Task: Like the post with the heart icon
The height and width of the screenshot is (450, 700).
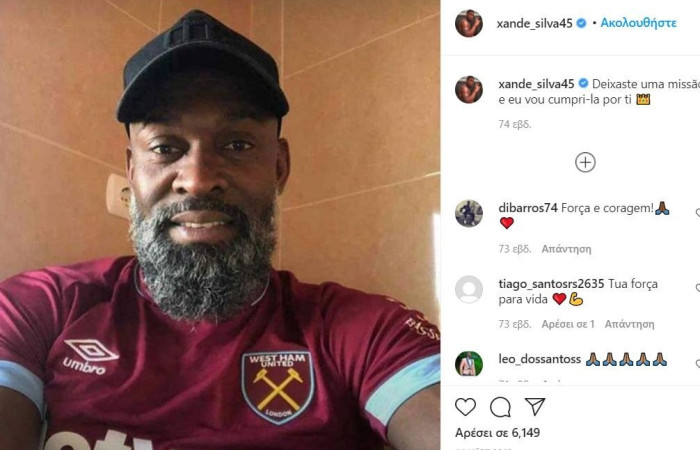Action: pyautogui.click(x=465, y=407)
